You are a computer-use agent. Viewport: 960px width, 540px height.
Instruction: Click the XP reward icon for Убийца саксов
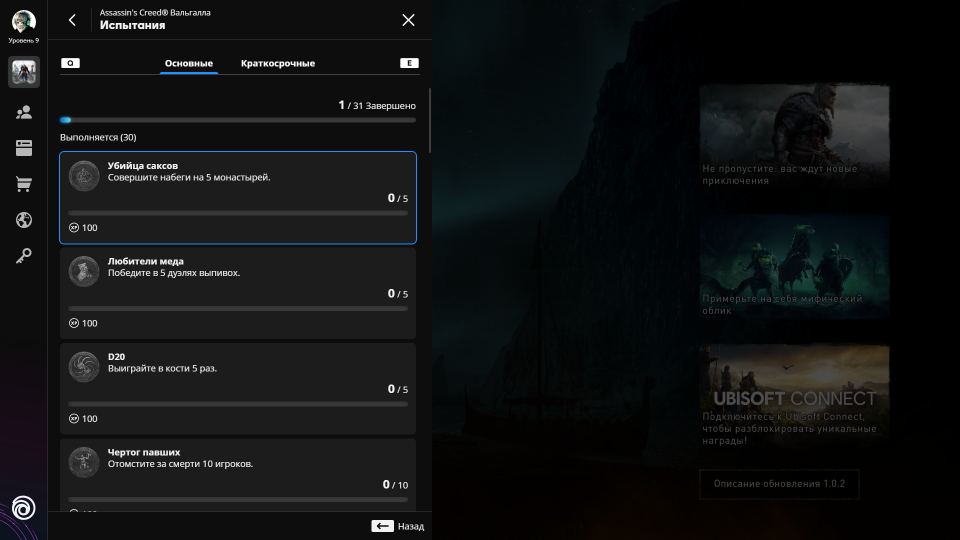[x=74, y=228]
